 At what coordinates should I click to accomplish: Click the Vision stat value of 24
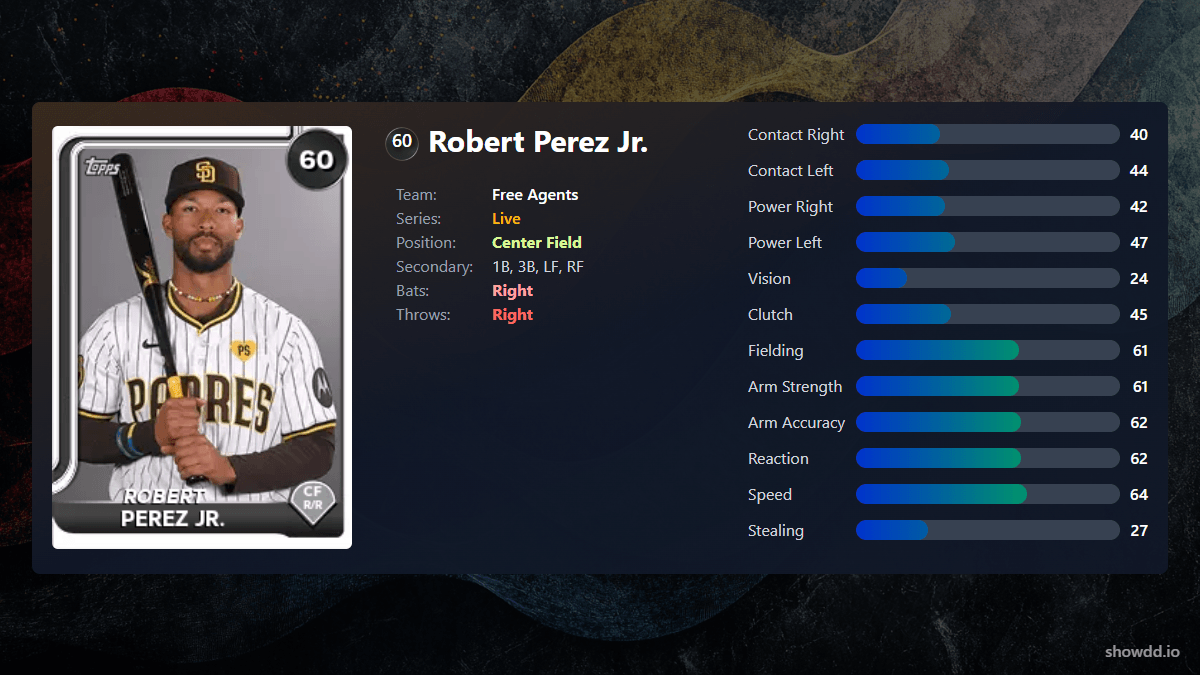1139,278
